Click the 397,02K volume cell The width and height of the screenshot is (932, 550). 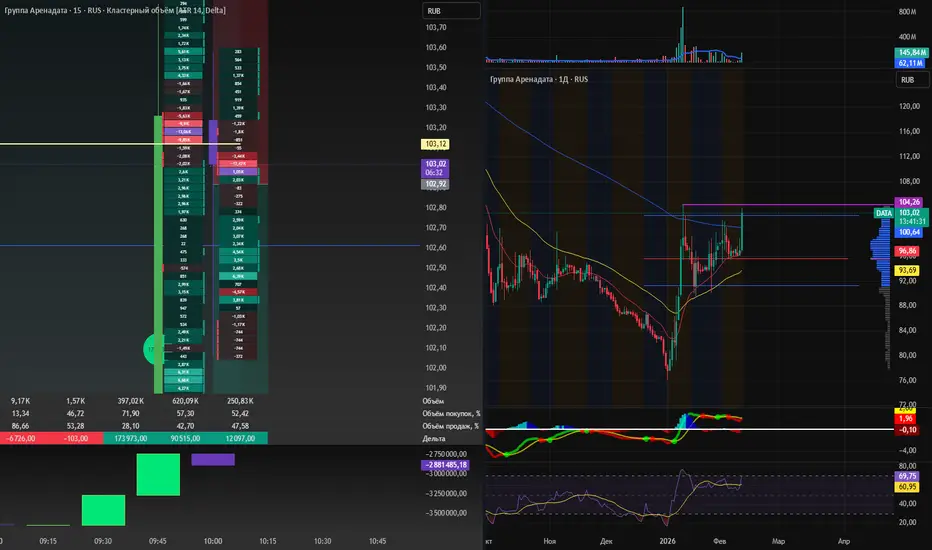[131, 401]
